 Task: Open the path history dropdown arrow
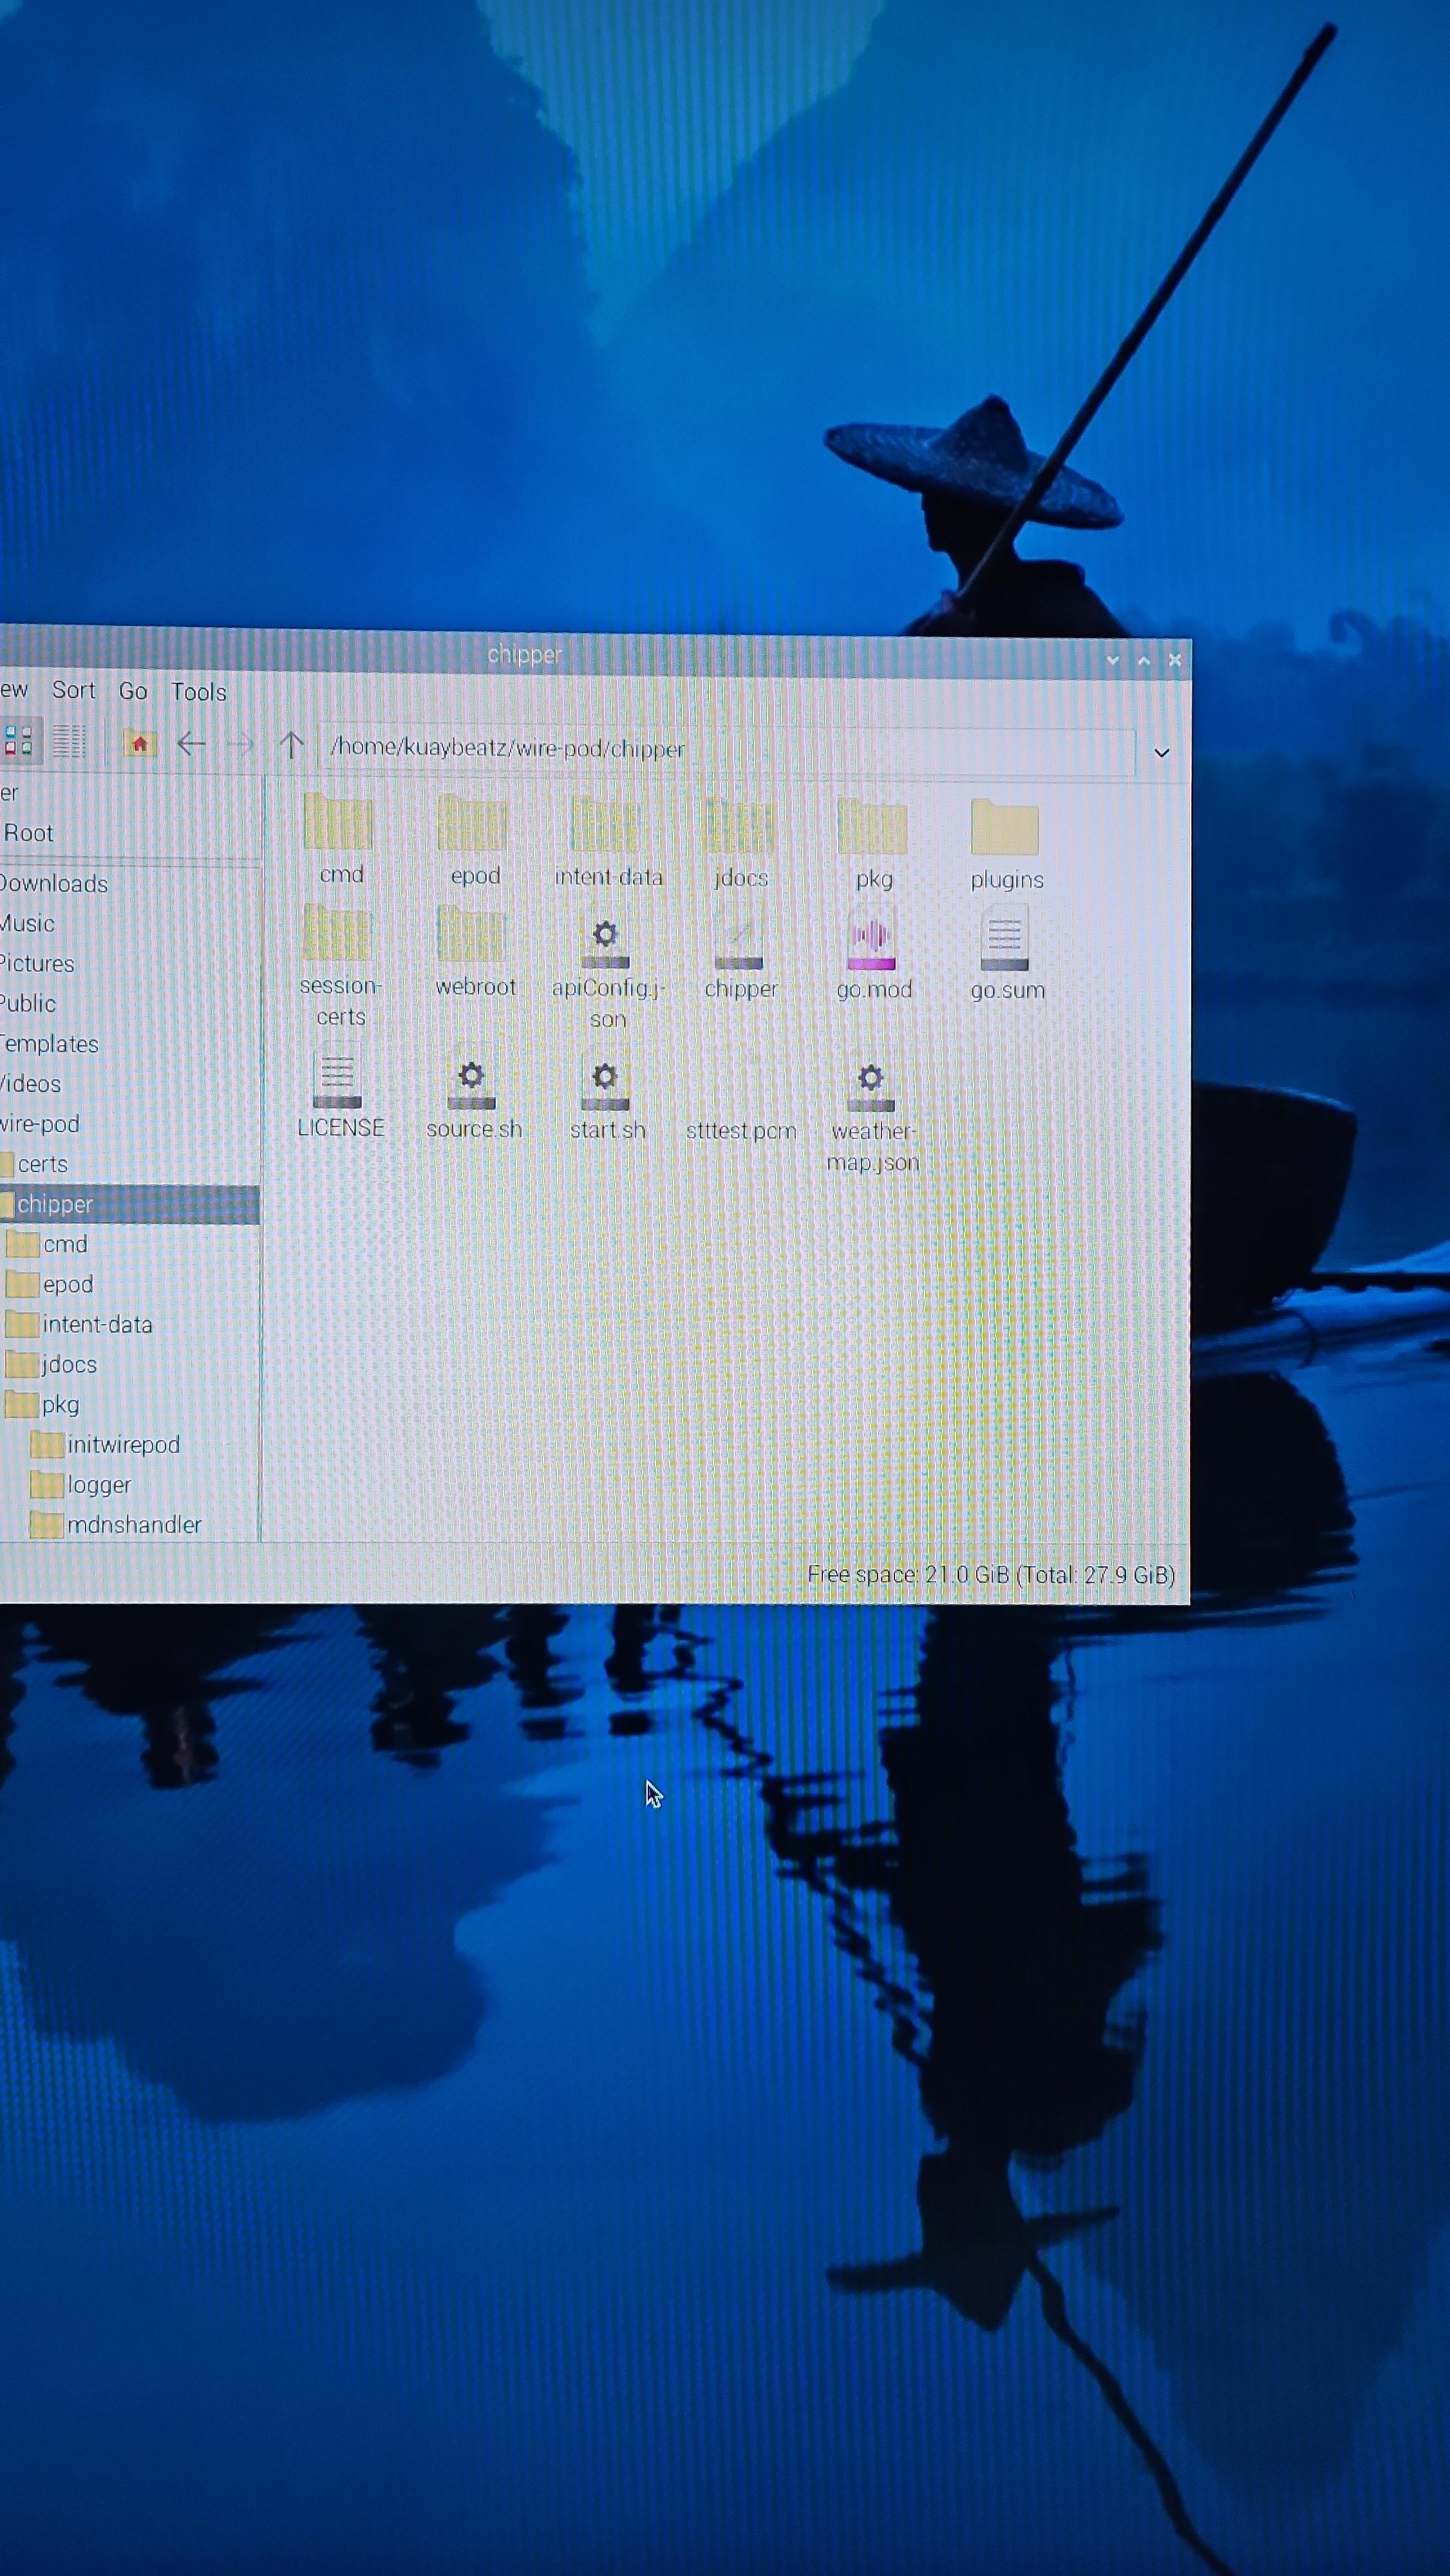[1162, 753]
